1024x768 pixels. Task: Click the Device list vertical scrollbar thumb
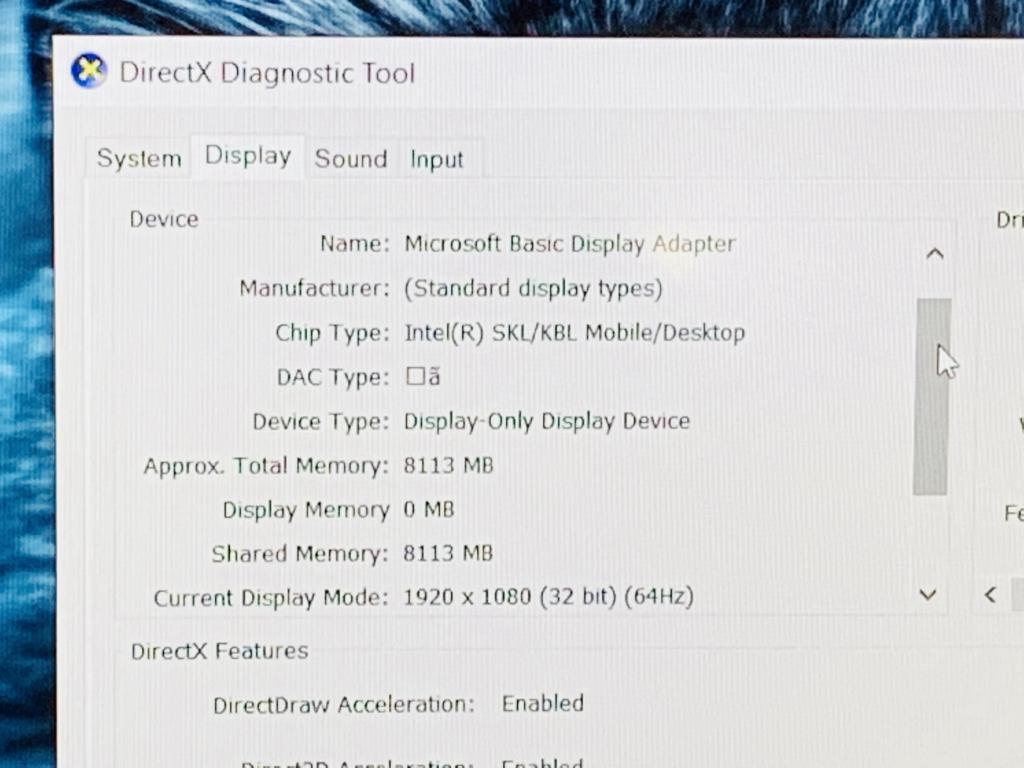(931, 396)
